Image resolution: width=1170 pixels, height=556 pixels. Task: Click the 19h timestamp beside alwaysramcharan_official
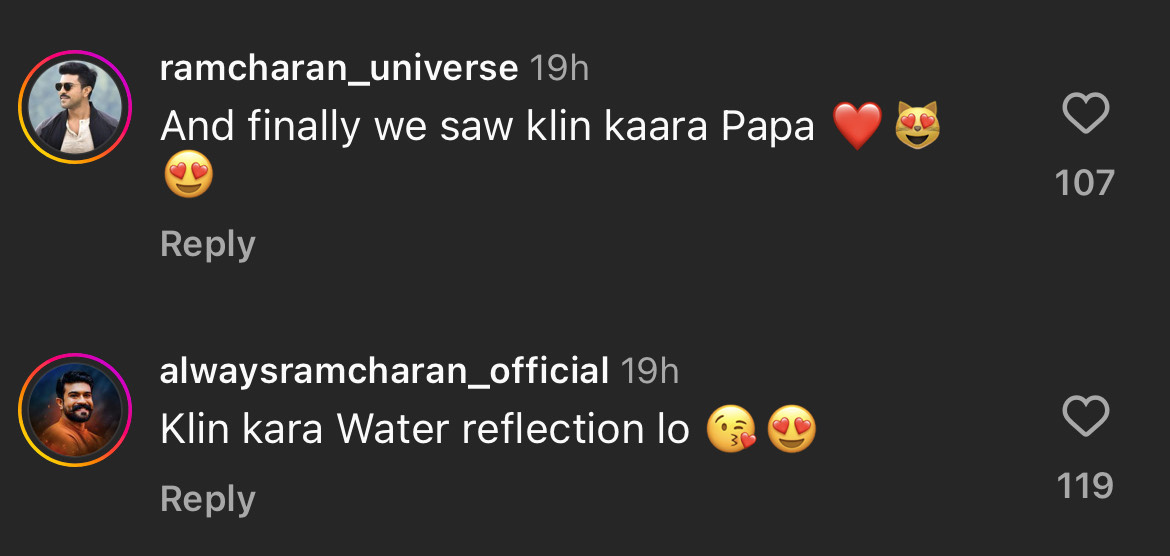coord(650,371)
